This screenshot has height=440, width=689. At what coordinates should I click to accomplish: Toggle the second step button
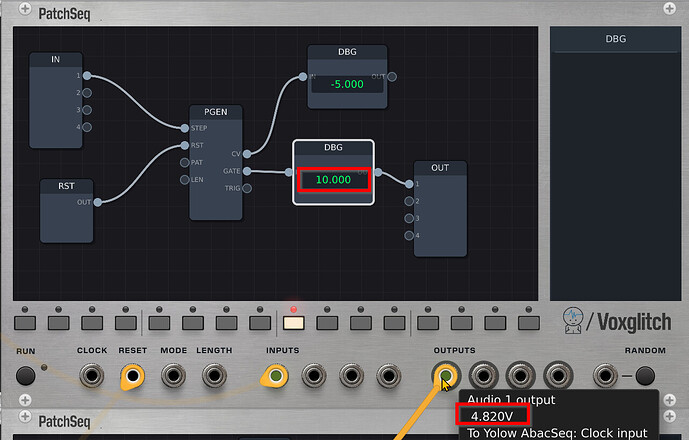tap(58, 323)
